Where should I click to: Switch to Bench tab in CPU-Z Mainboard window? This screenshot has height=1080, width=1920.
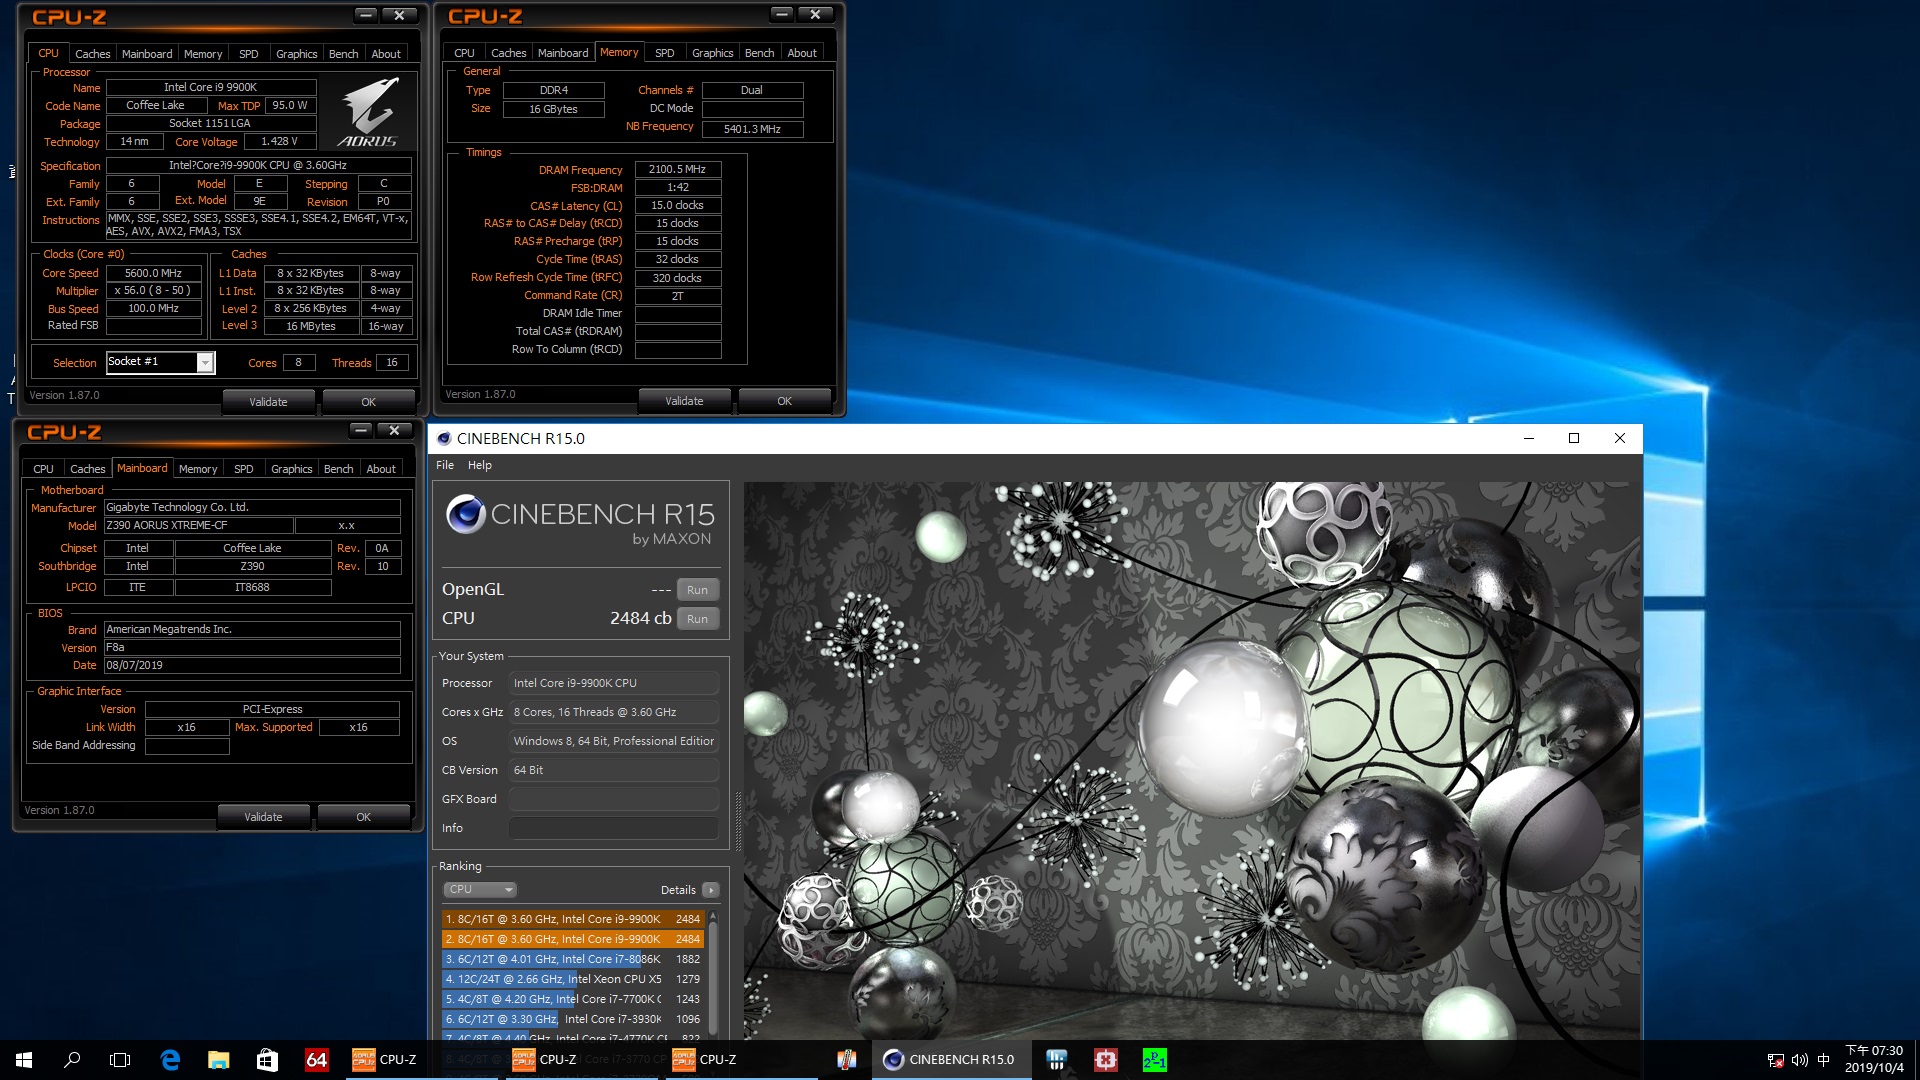tap(339, 469)
